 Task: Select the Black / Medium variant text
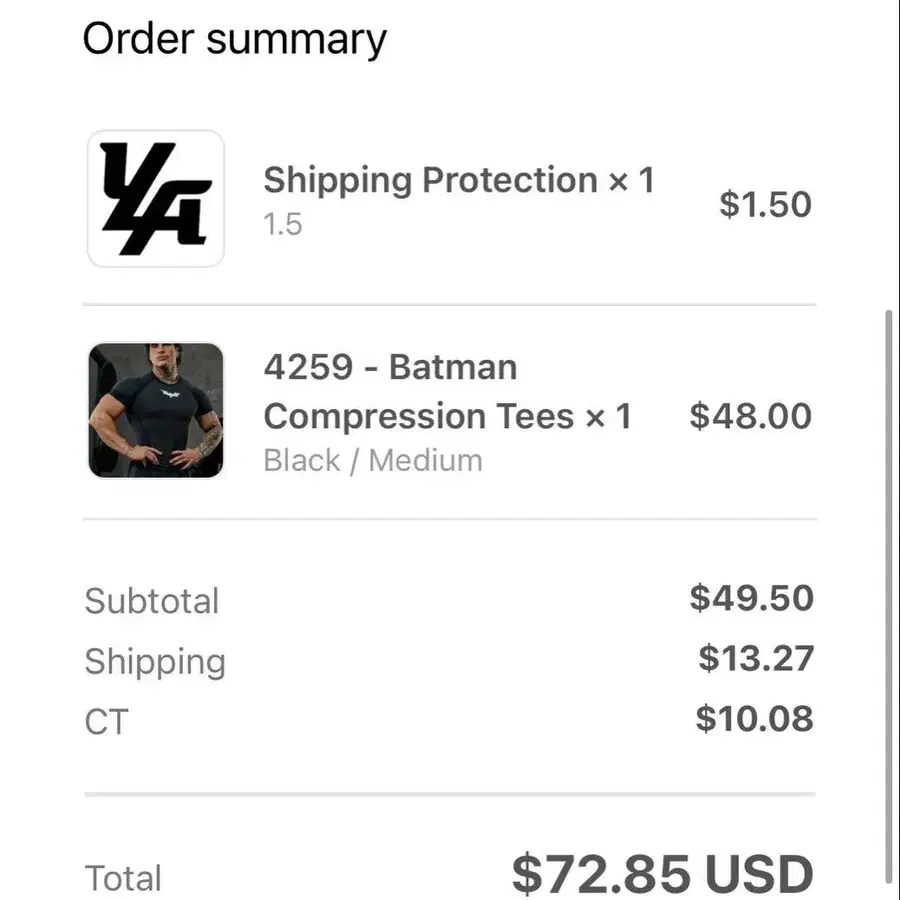[373, 460]
